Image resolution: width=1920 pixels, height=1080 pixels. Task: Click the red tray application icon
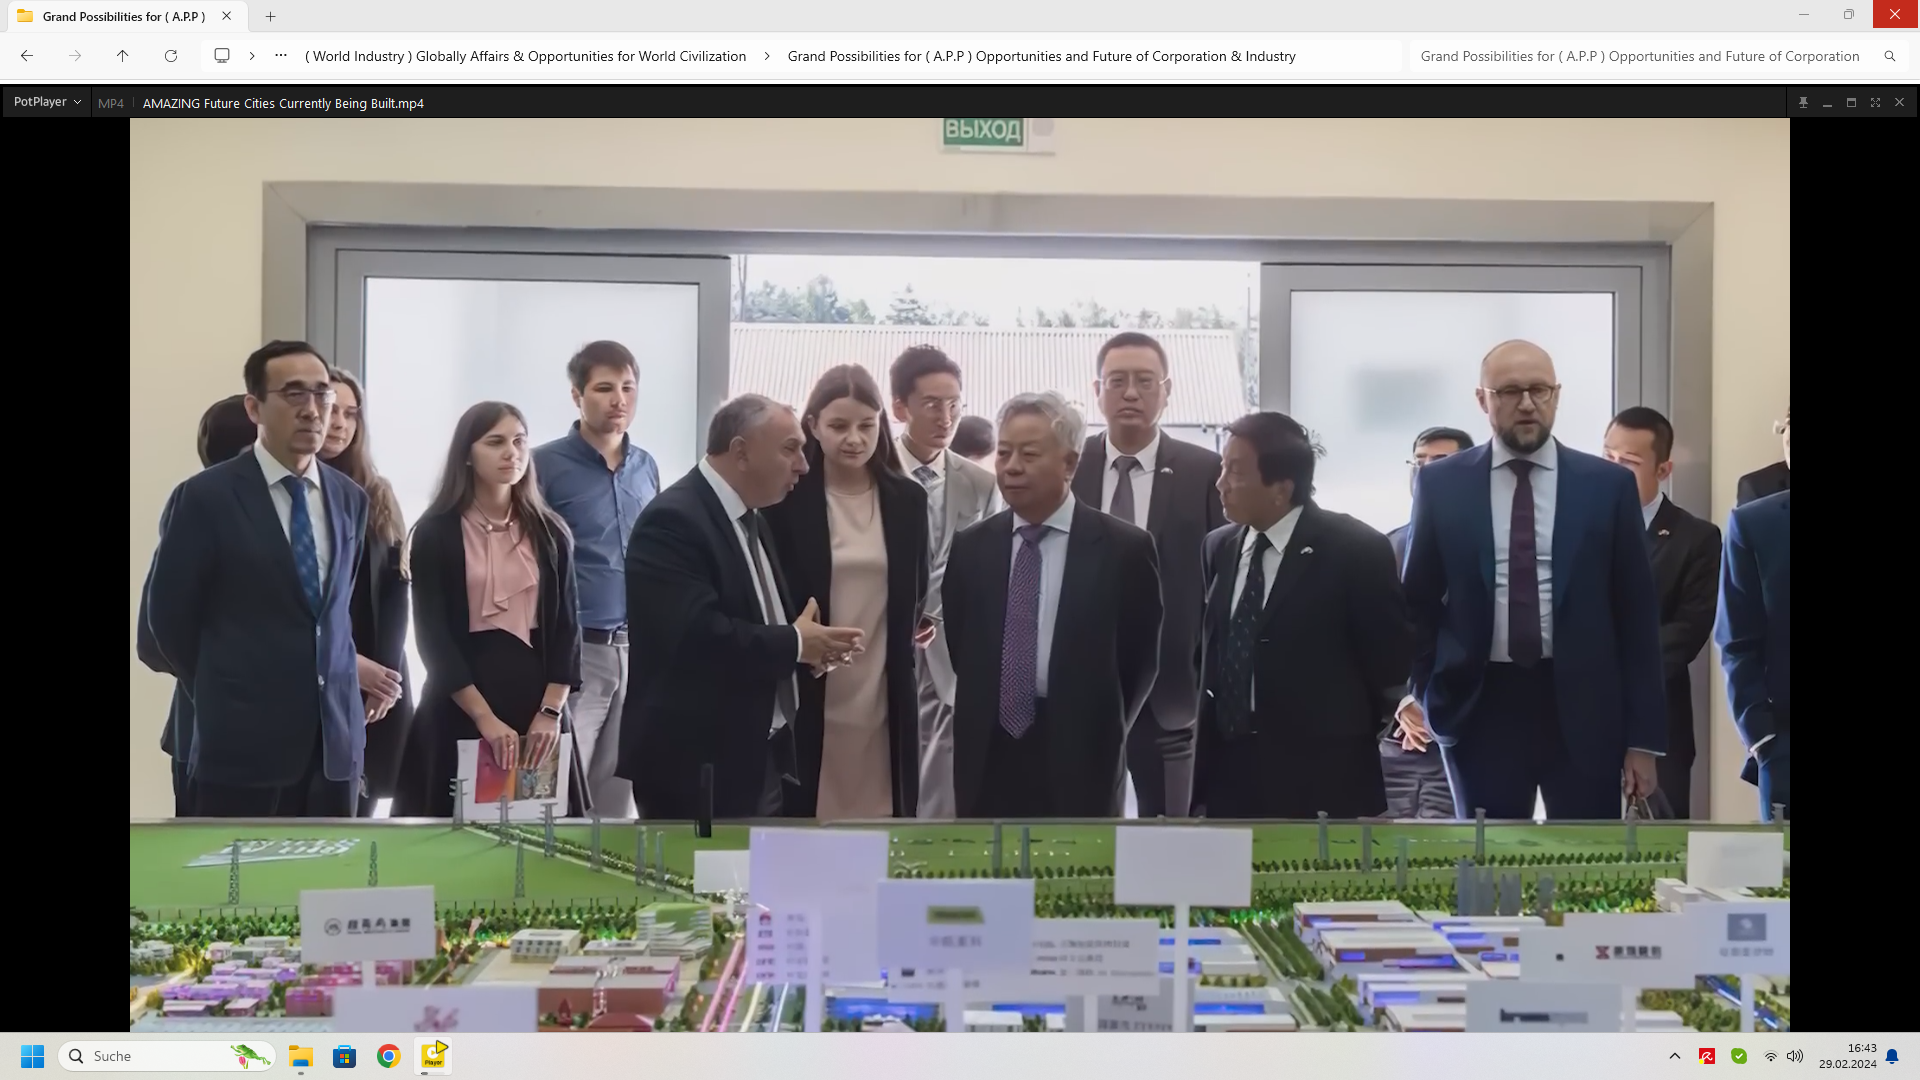click(x=1707, y=1056)
